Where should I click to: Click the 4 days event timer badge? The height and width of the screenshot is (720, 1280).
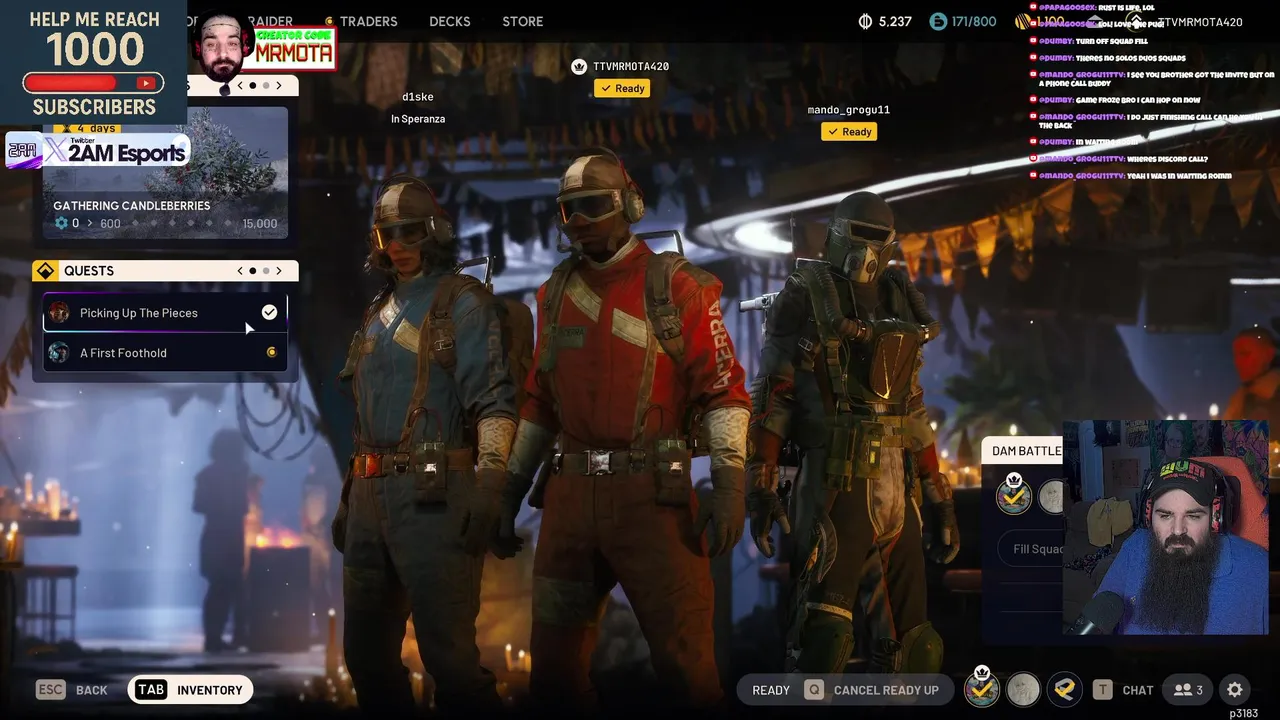coord(86,128)
